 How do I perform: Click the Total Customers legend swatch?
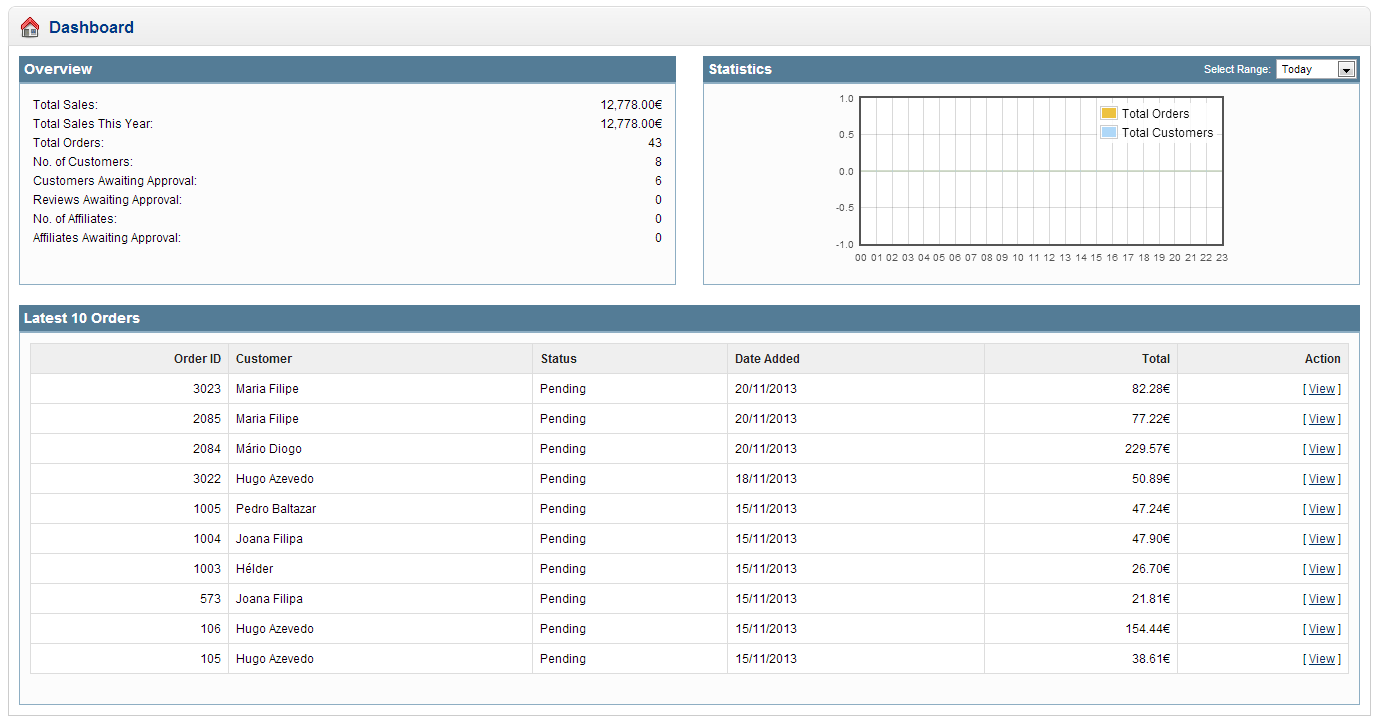click(x=1108, y=132)
